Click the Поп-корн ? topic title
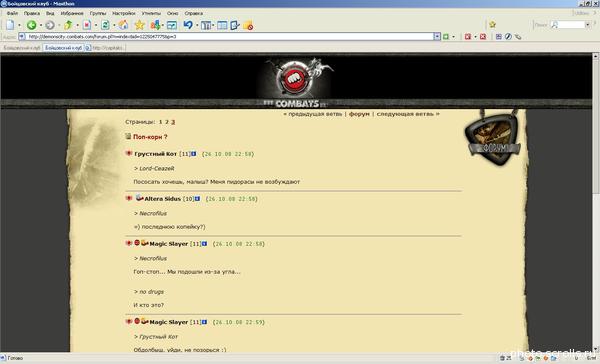 coord(150,137)
